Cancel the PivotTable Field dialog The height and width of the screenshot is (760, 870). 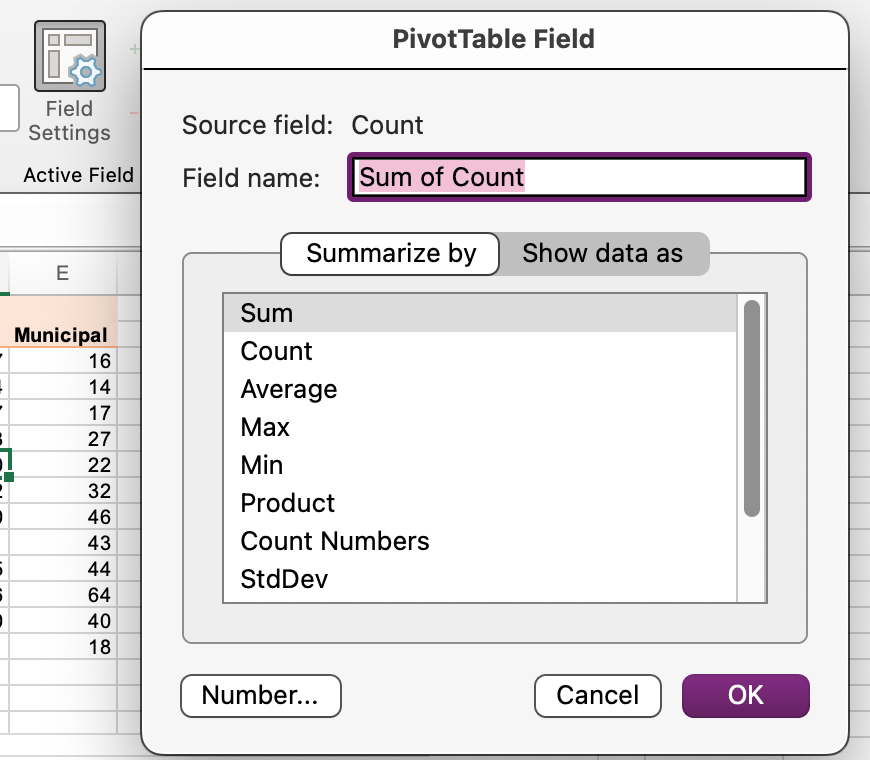pyautogui.click(x=598, y=696)
